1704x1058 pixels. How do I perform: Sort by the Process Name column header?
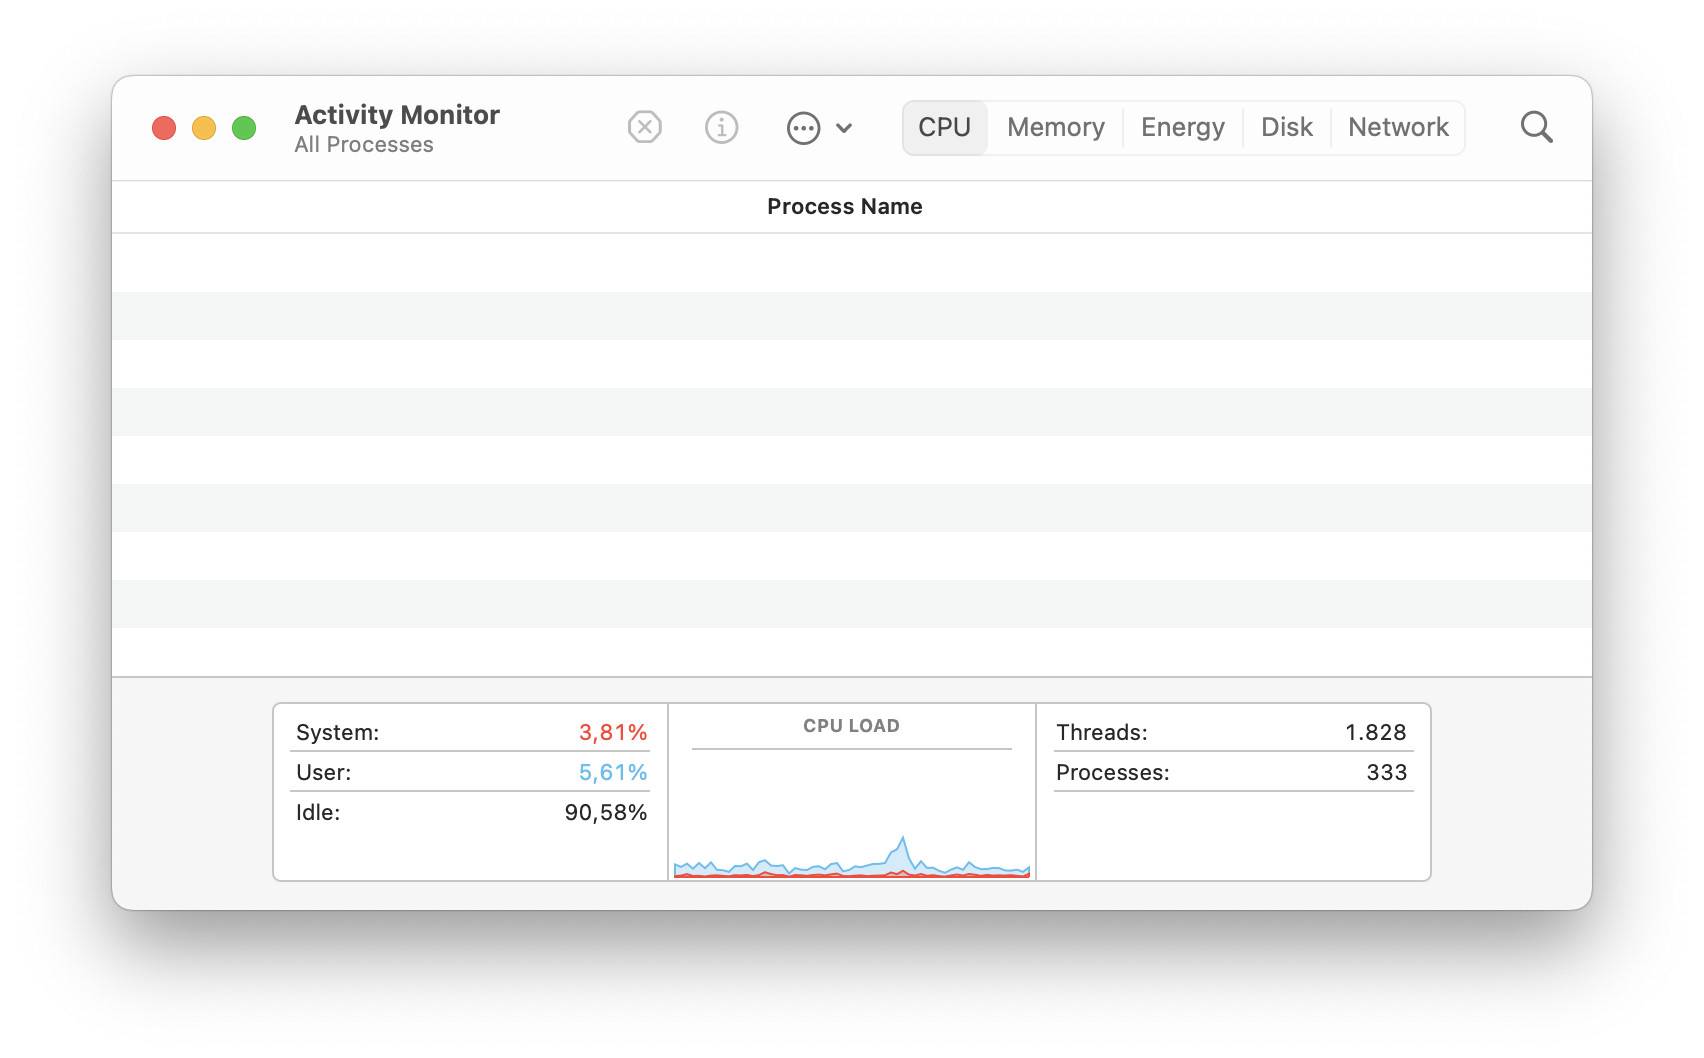[845, 207]
